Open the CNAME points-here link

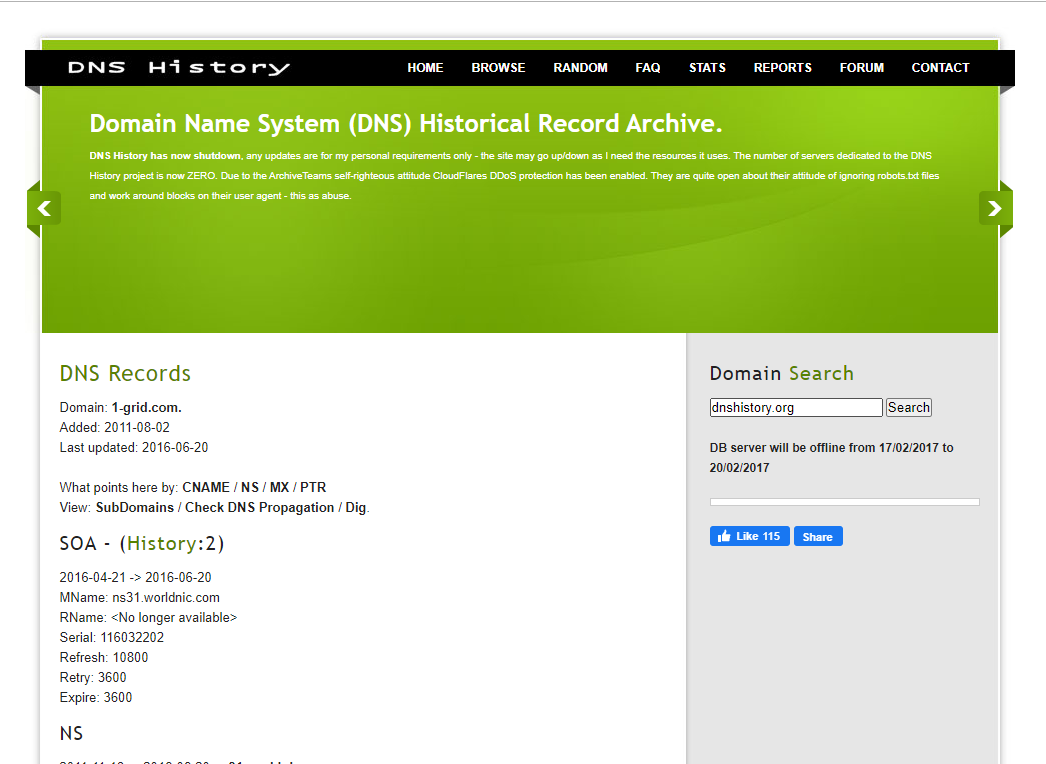[x=206, y=488]
